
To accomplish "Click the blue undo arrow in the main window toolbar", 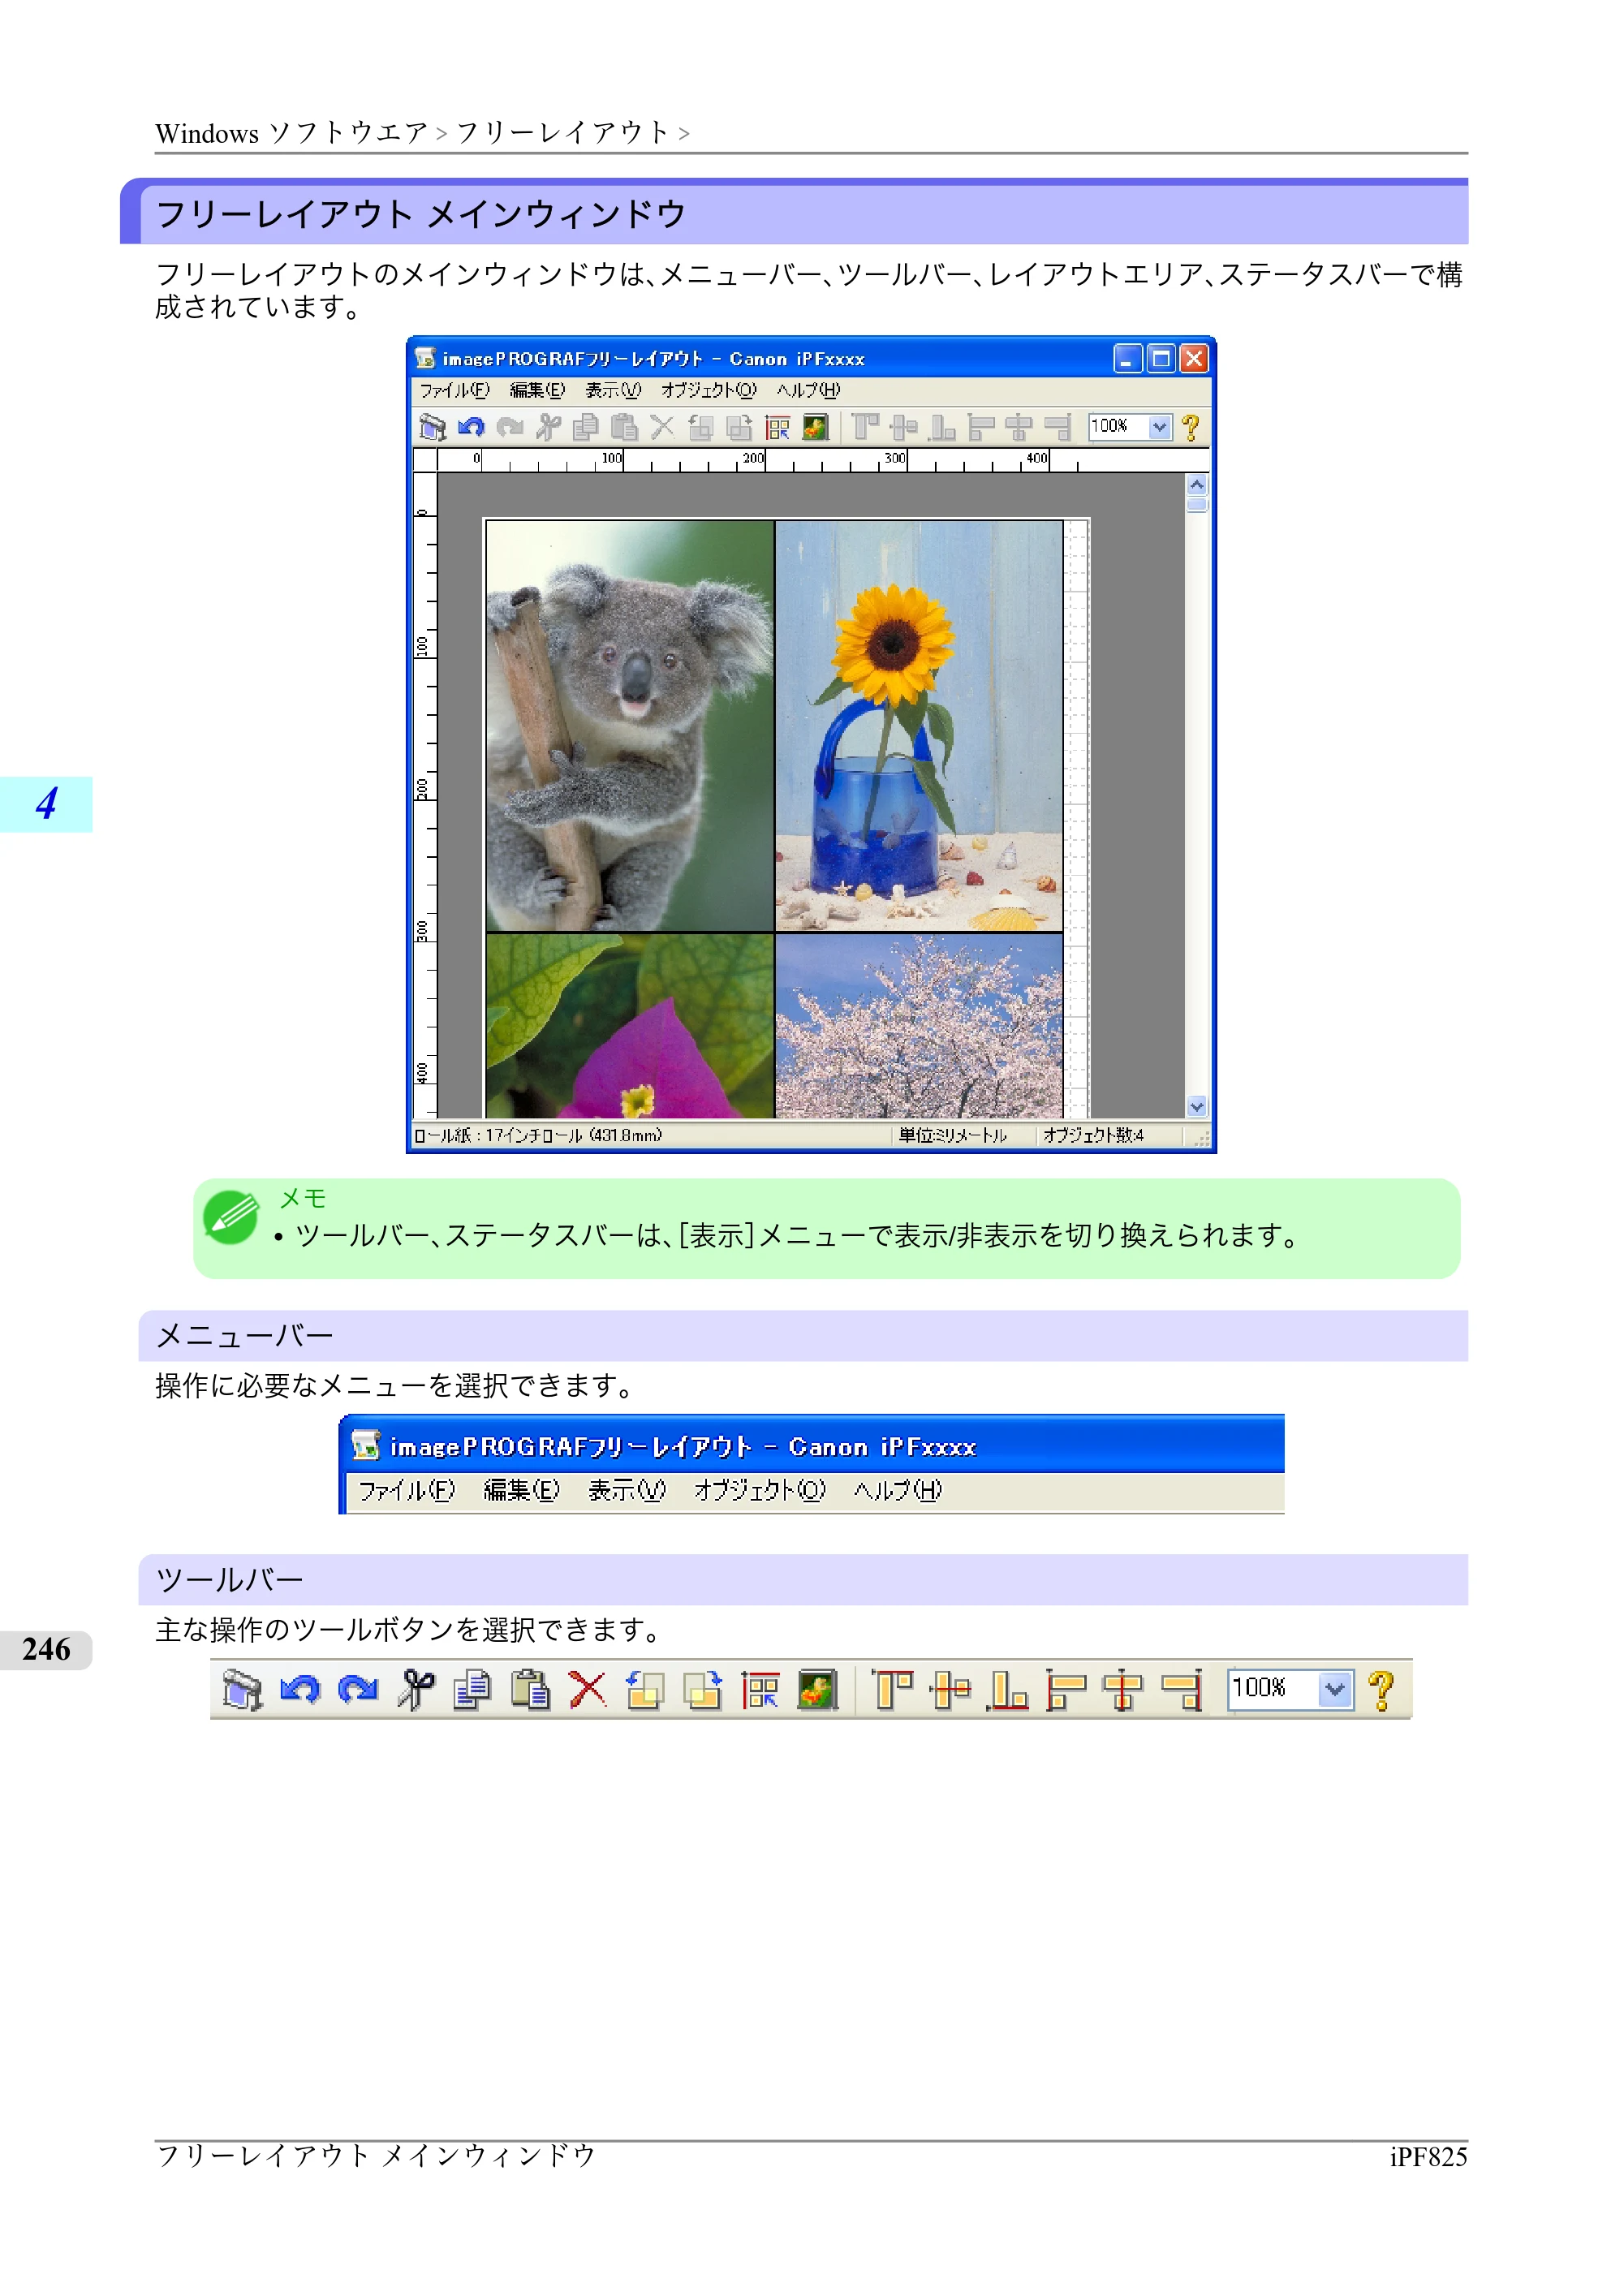I will pos(471,428).
